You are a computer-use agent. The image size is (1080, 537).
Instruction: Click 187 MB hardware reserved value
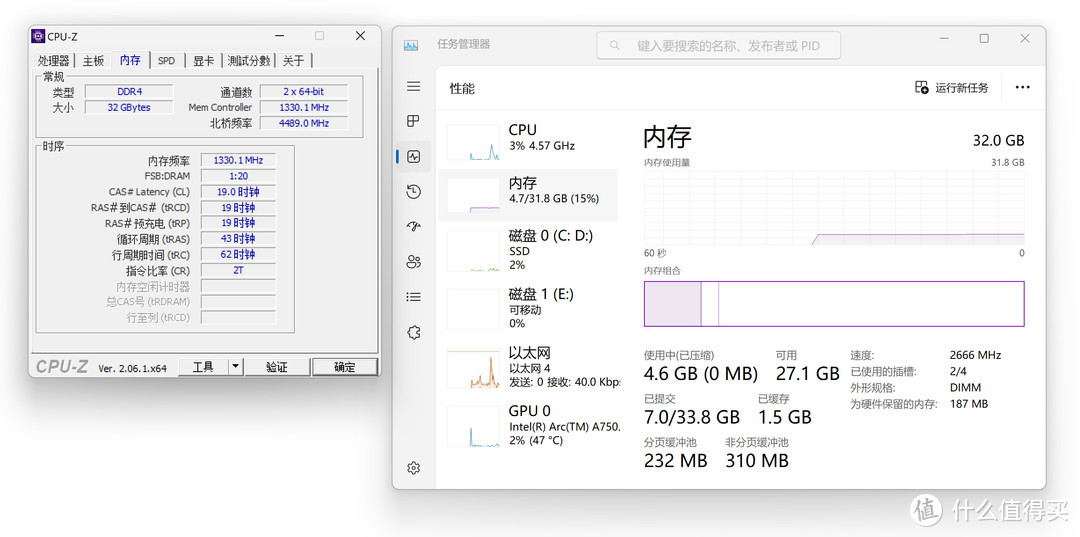tap(968, 403)
